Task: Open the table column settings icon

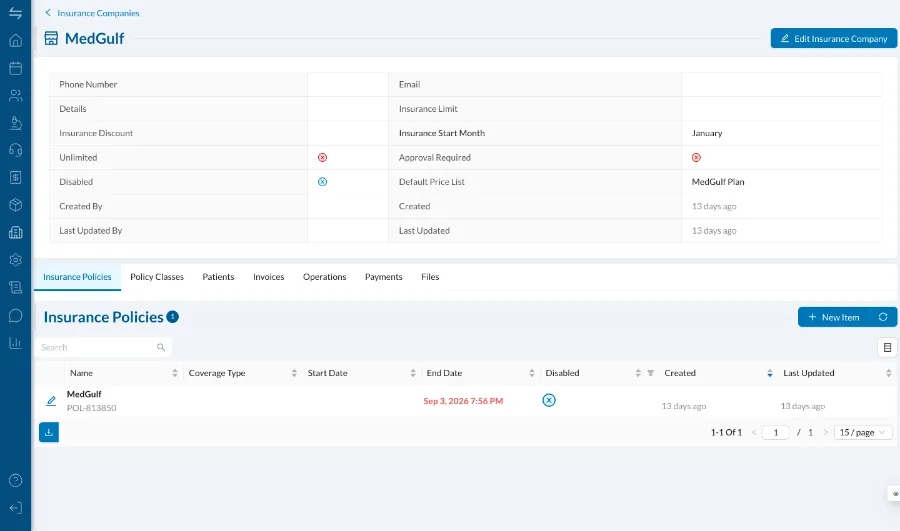Action: 887,347
